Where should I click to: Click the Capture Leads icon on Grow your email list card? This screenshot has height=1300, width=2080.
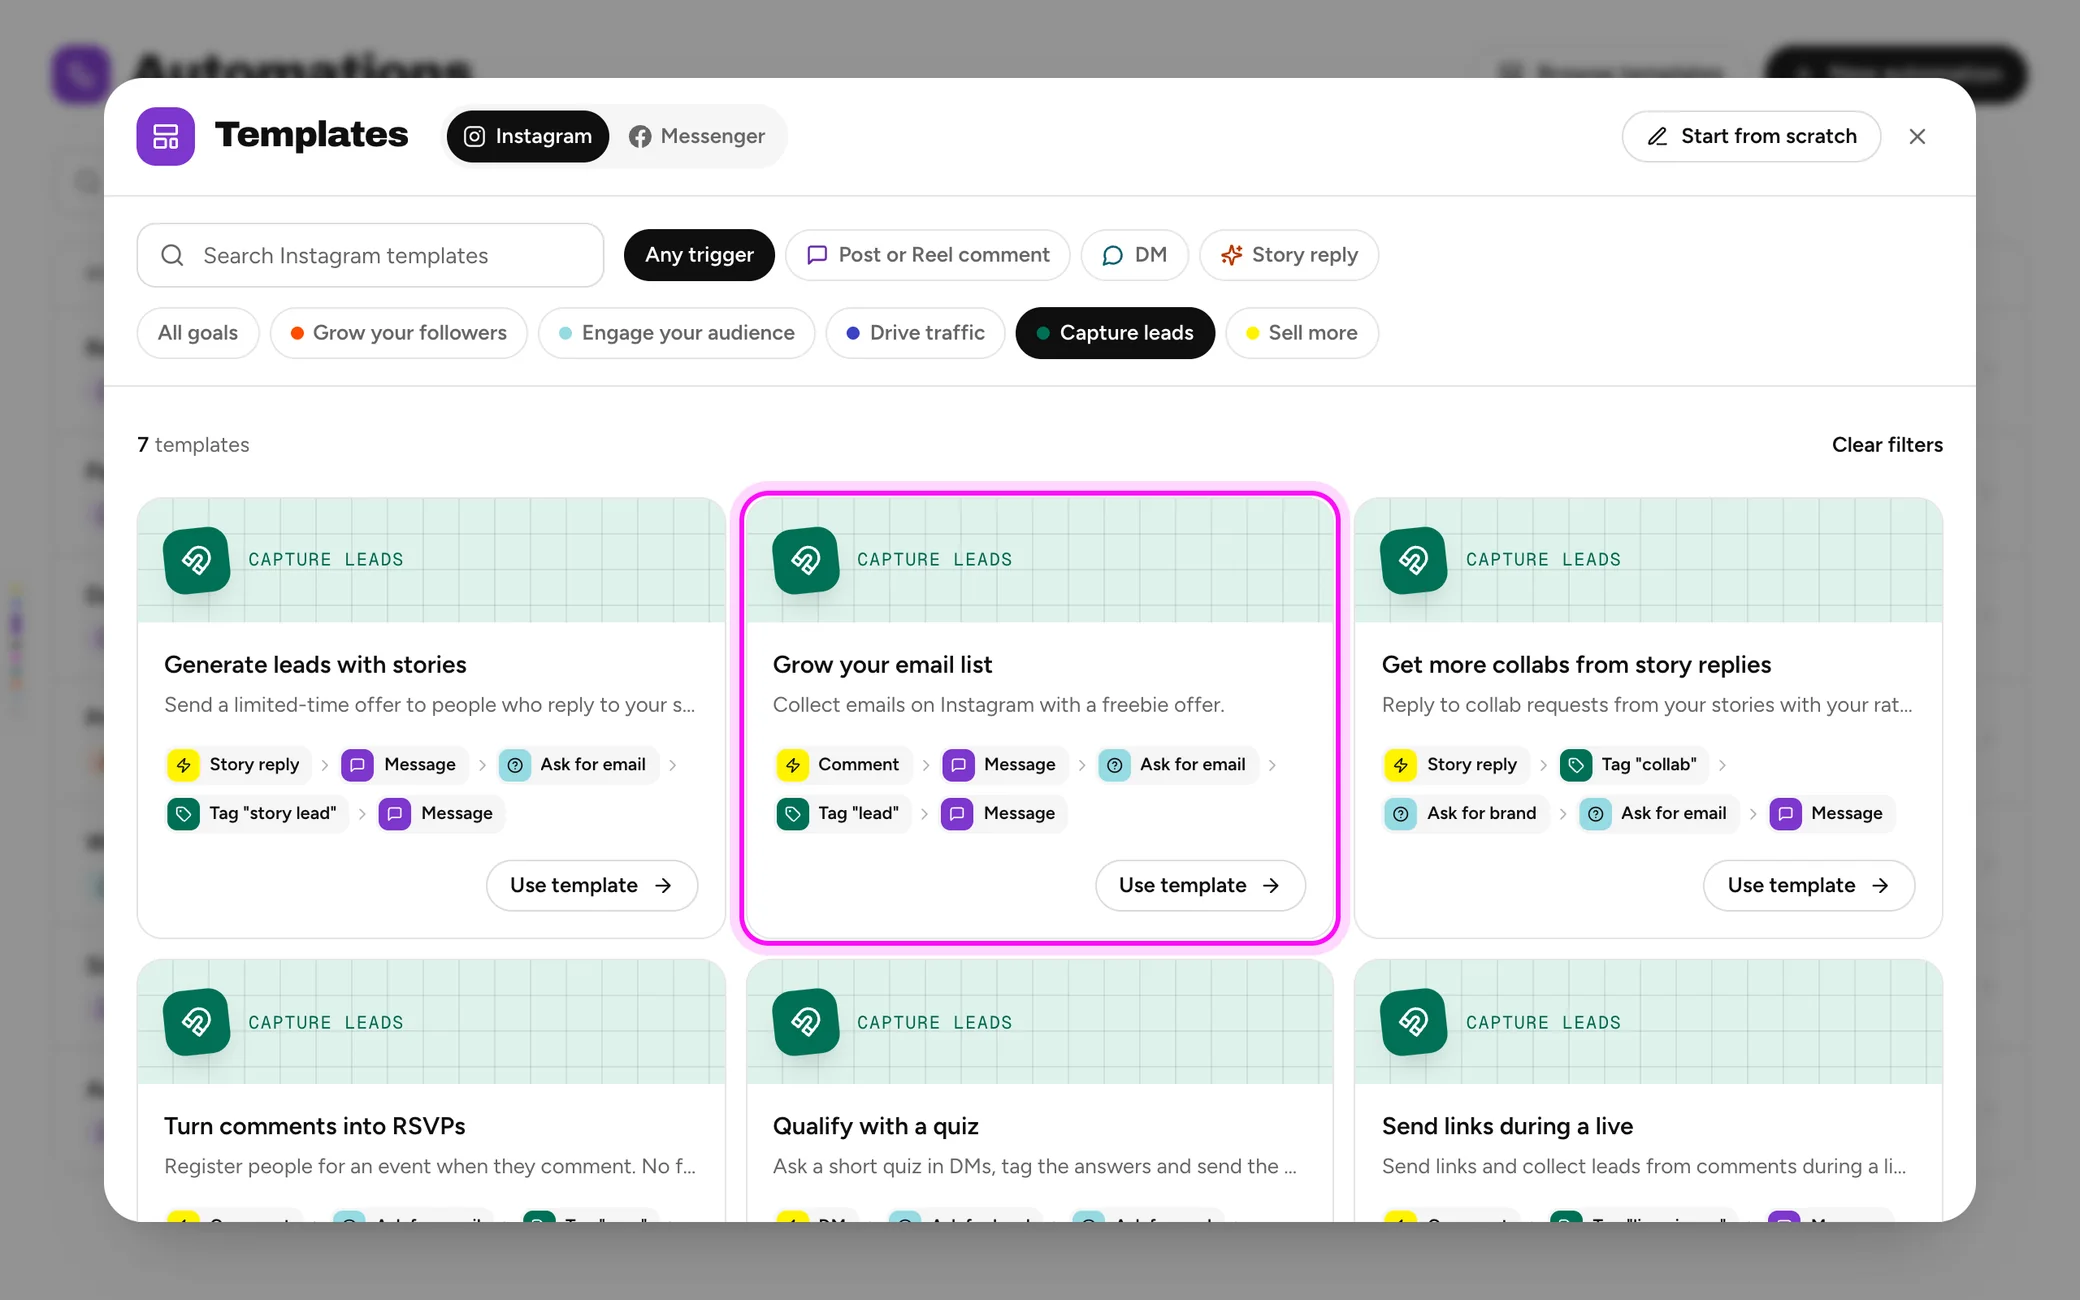[806, 560]
